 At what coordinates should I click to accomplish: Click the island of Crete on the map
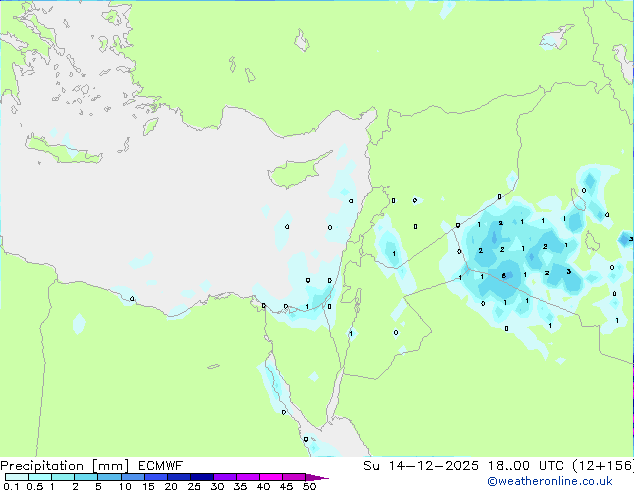(x=63, y=150)
